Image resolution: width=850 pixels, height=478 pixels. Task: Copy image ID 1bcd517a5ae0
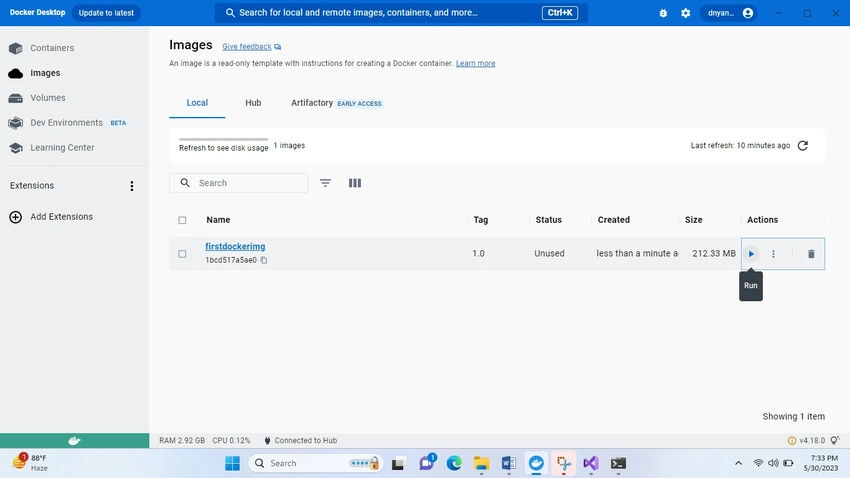(x=264, y=260)
